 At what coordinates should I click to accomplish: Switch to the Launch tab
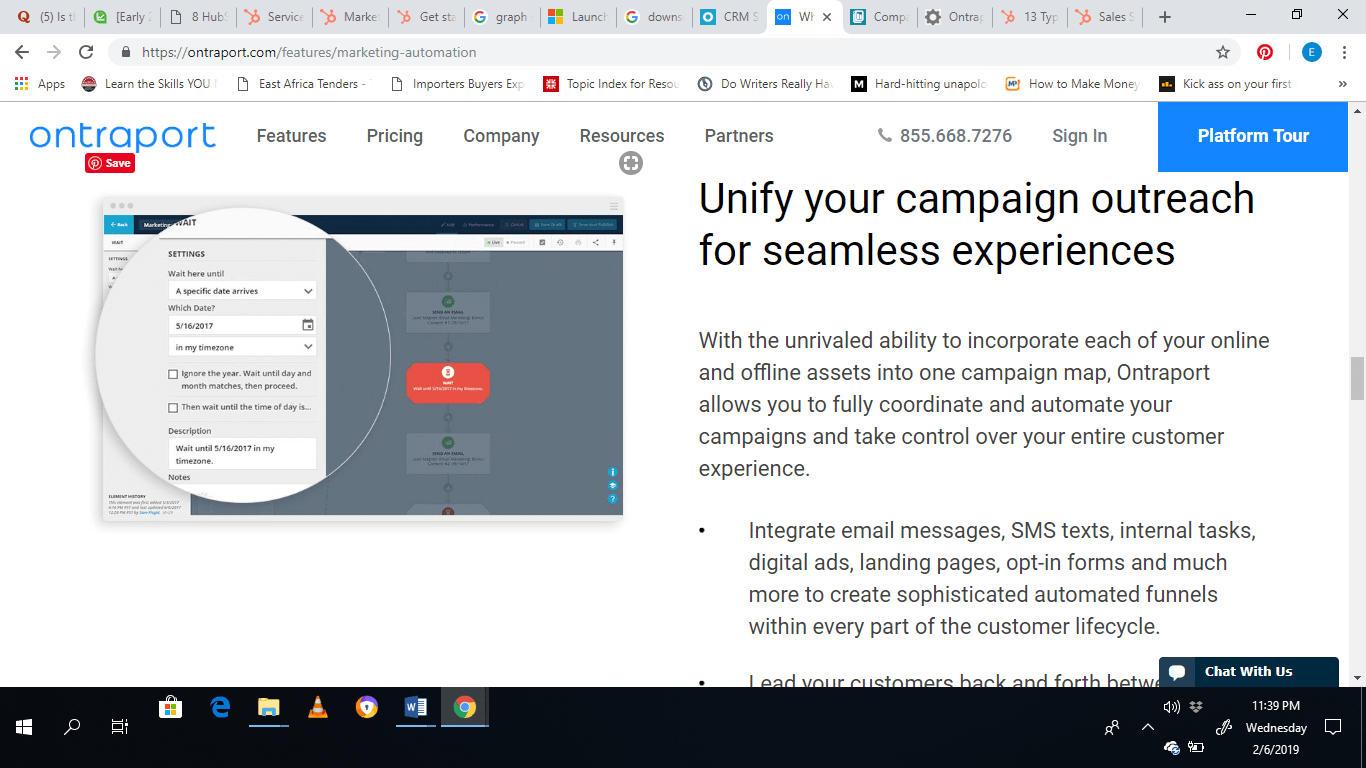tap(578, 17)
